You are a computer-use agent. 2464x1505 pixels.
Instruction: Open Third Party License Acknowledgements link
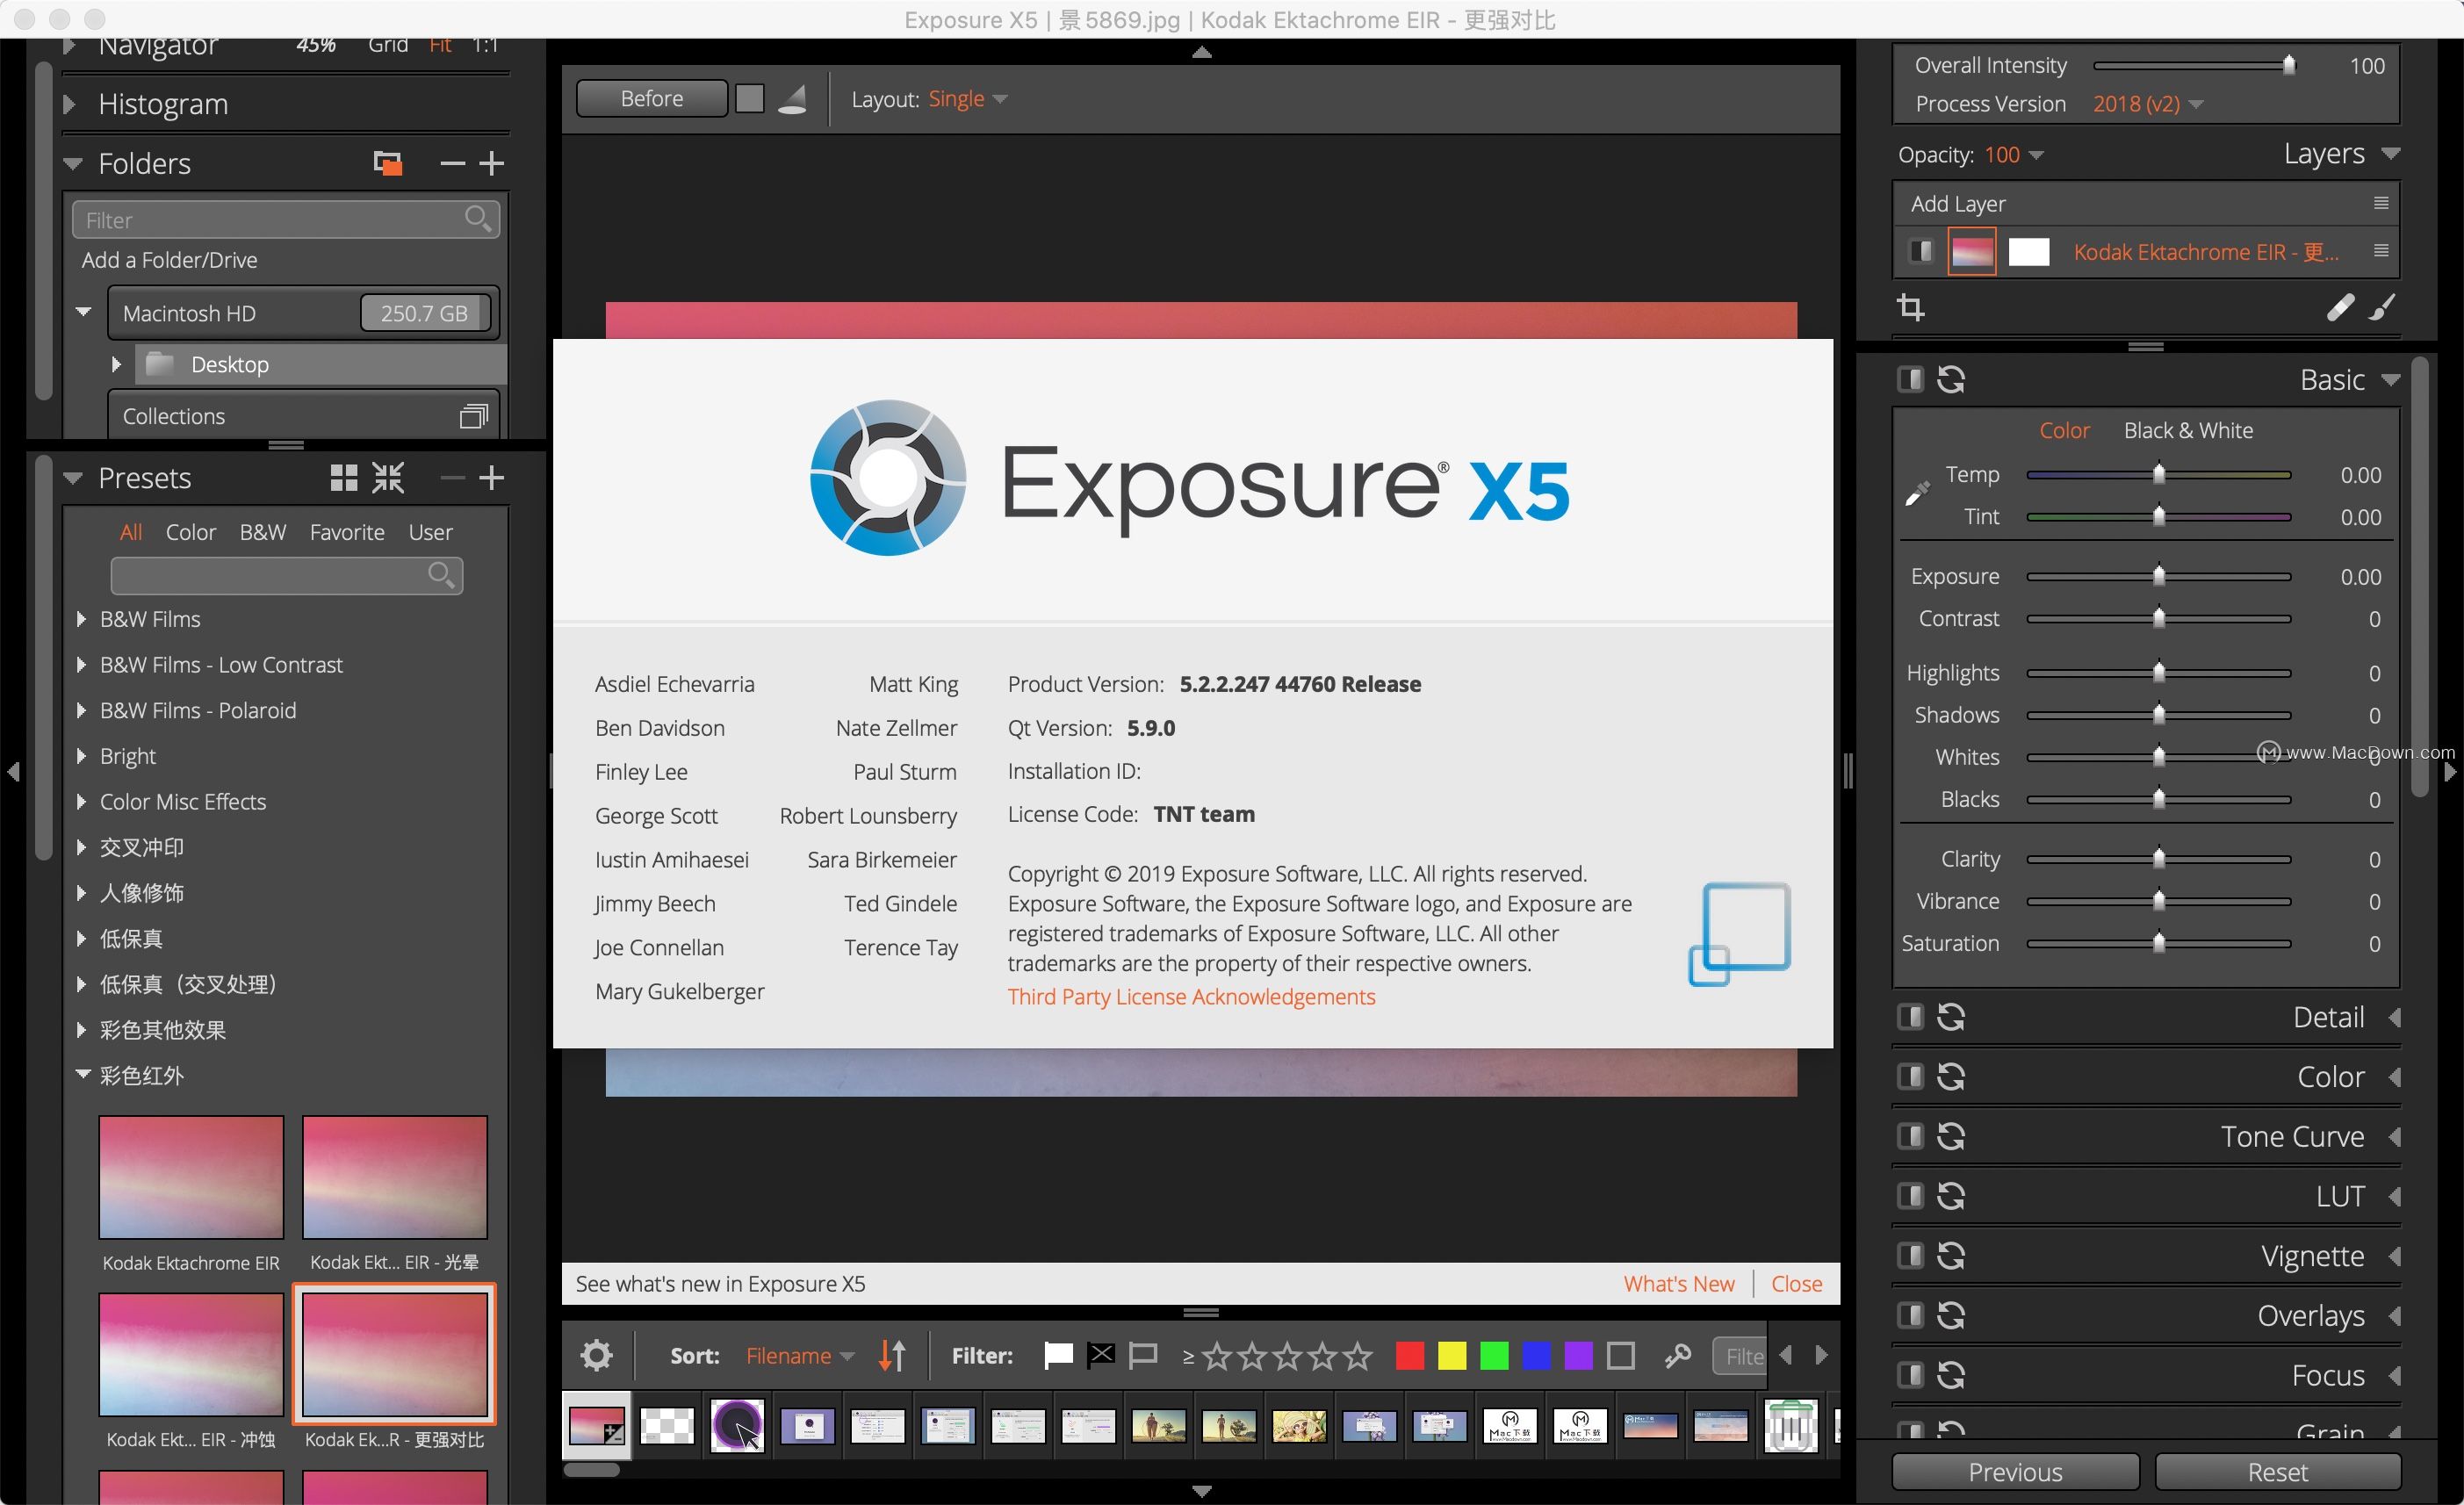(1191, 996)
